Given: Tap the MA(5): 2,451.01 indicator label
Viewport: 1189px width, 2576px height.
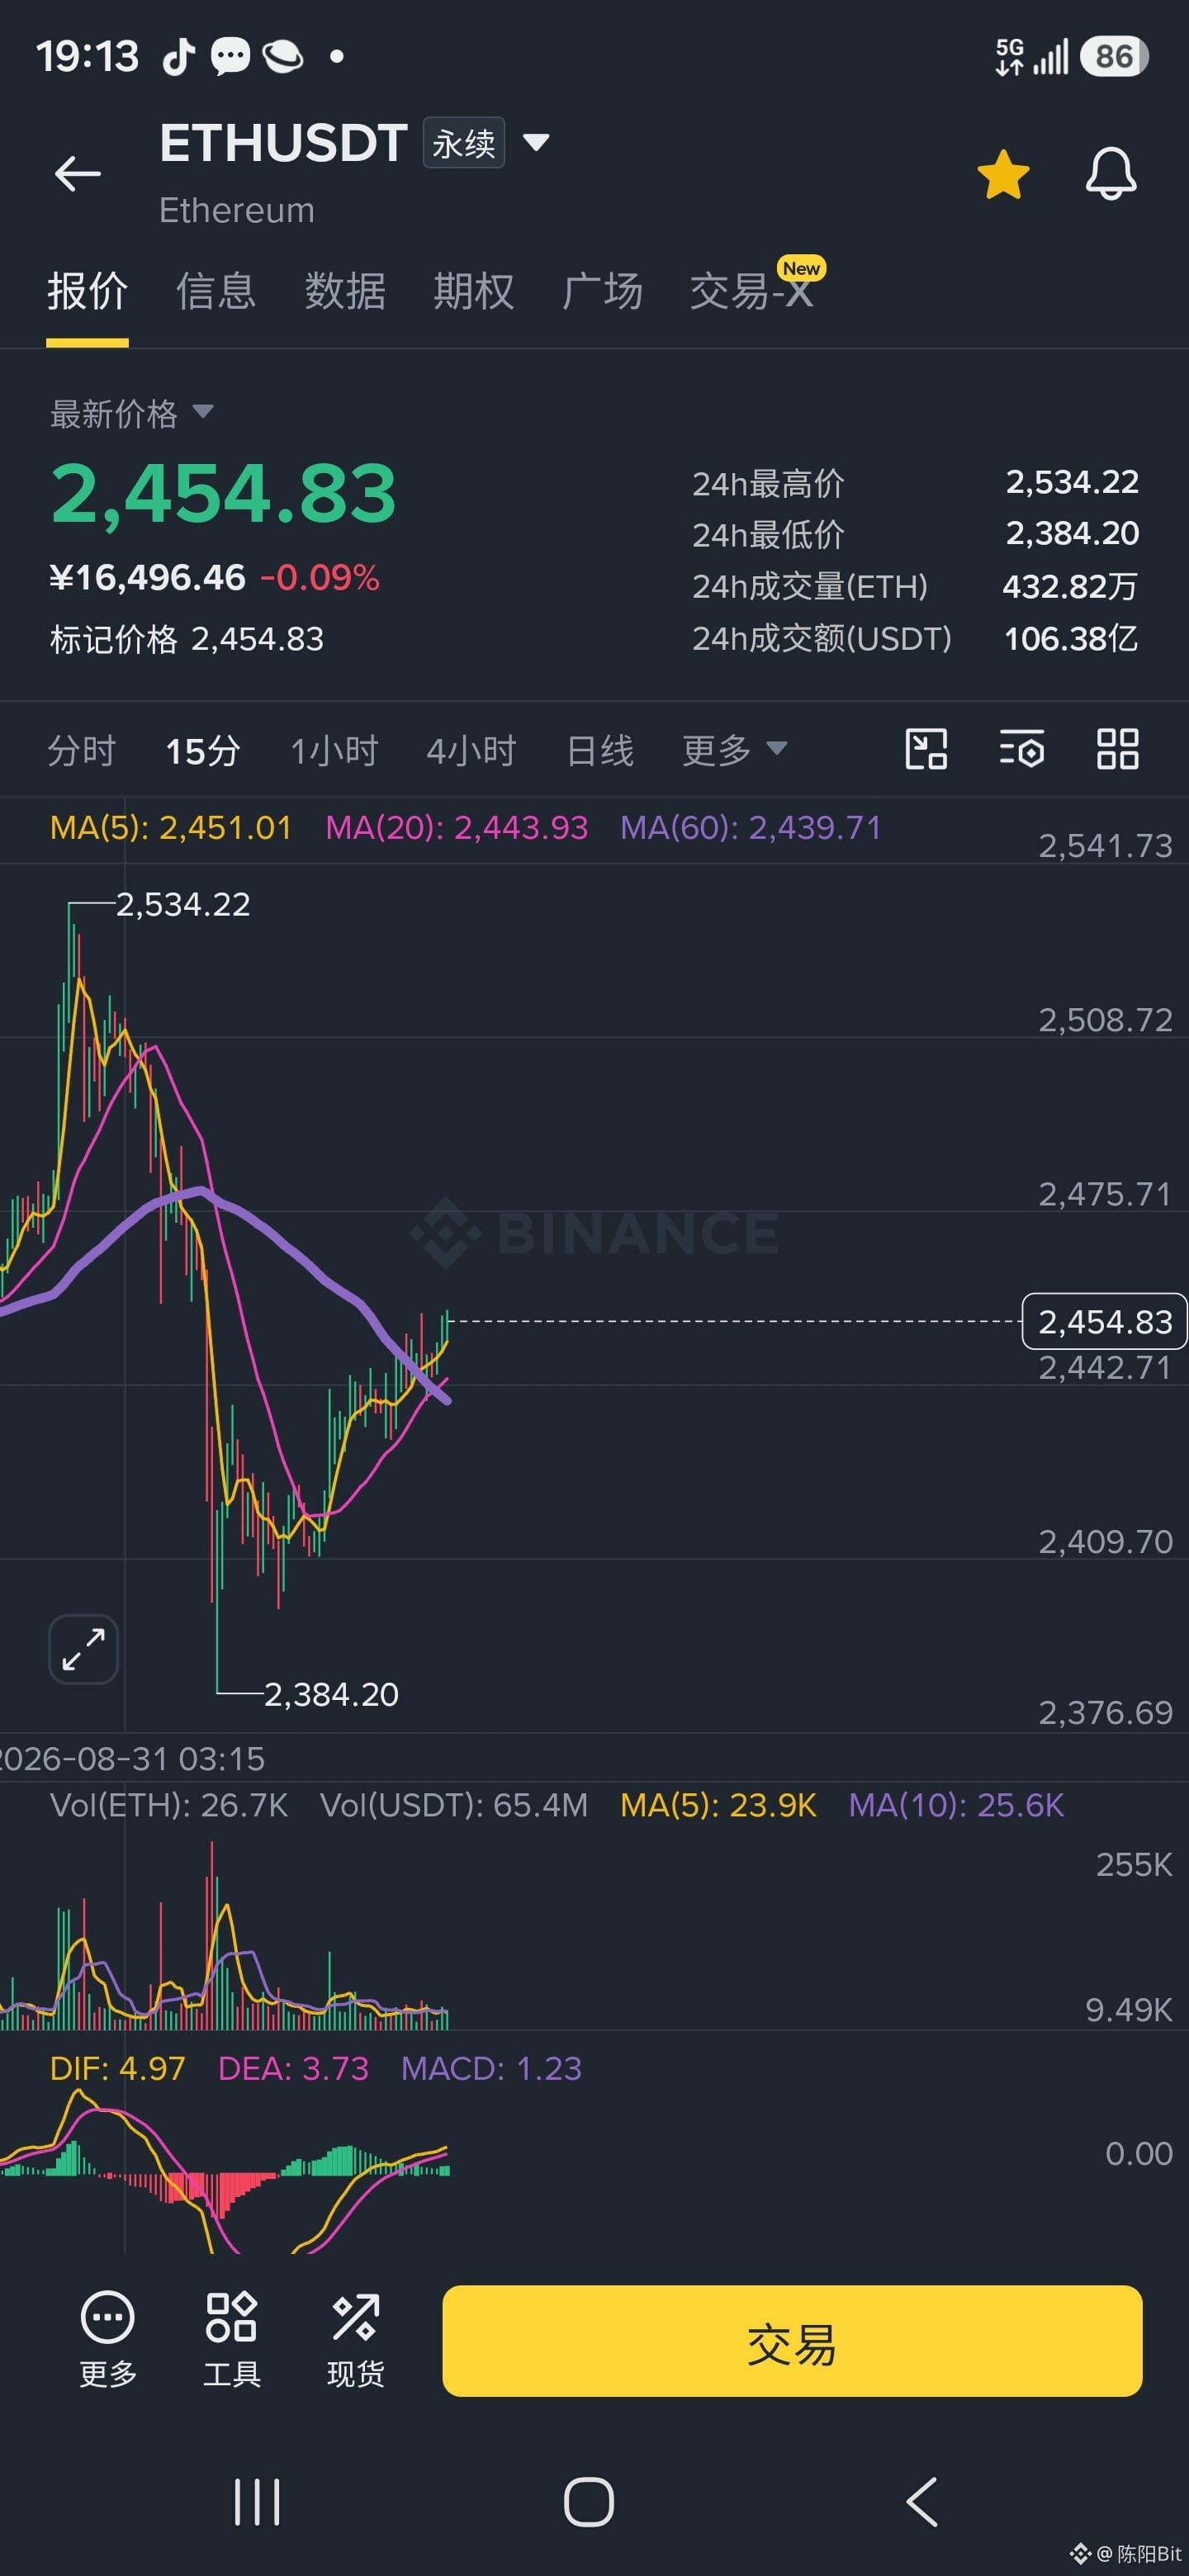Looking at the screenshot, I should [171, 828].
